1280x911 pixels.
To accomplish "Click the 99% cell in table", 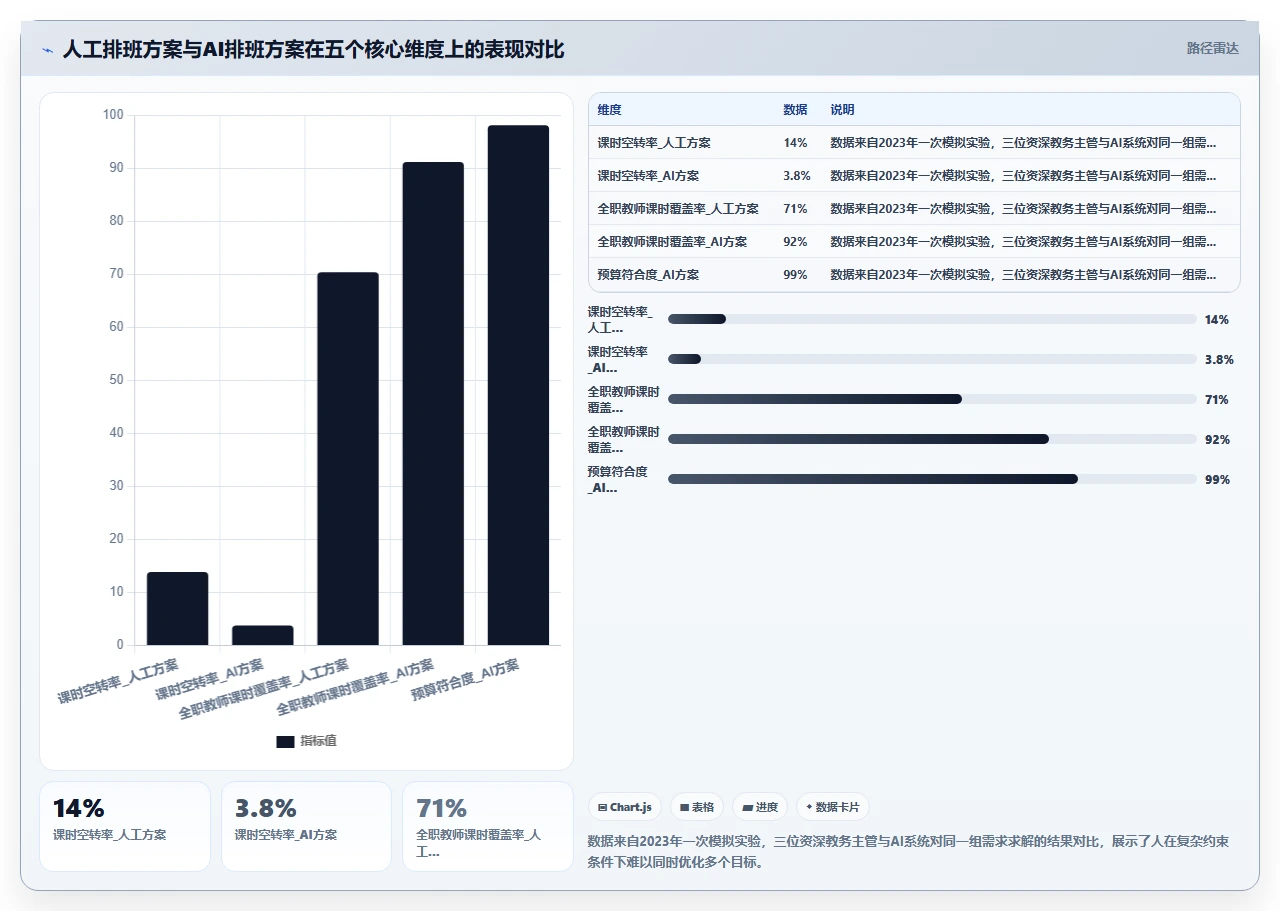I will tap(795, 275).
